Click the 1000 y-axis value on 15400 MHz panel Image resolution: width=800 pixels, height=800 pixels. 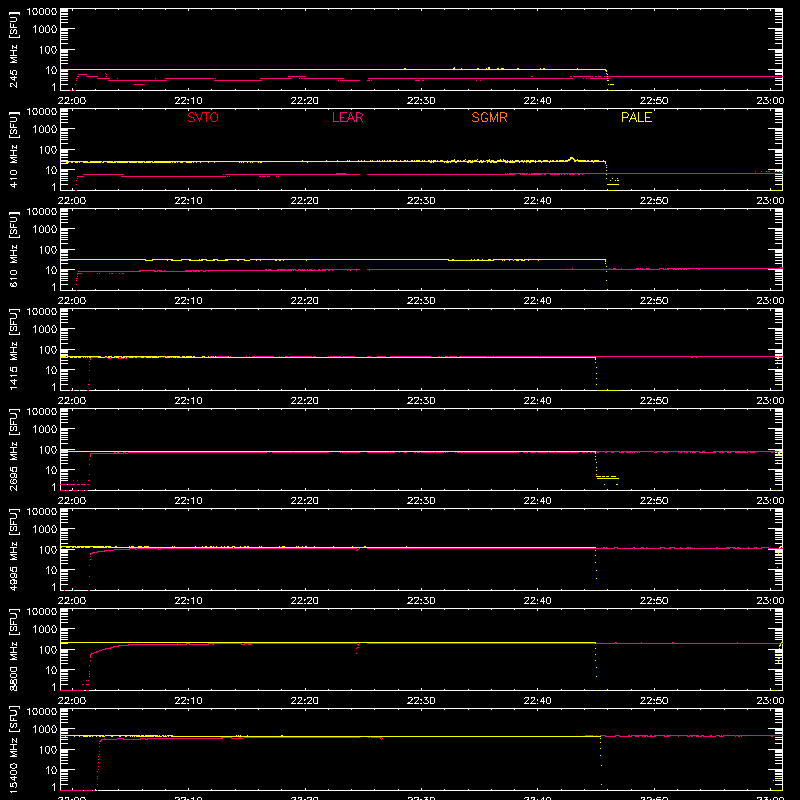point(44,730)
